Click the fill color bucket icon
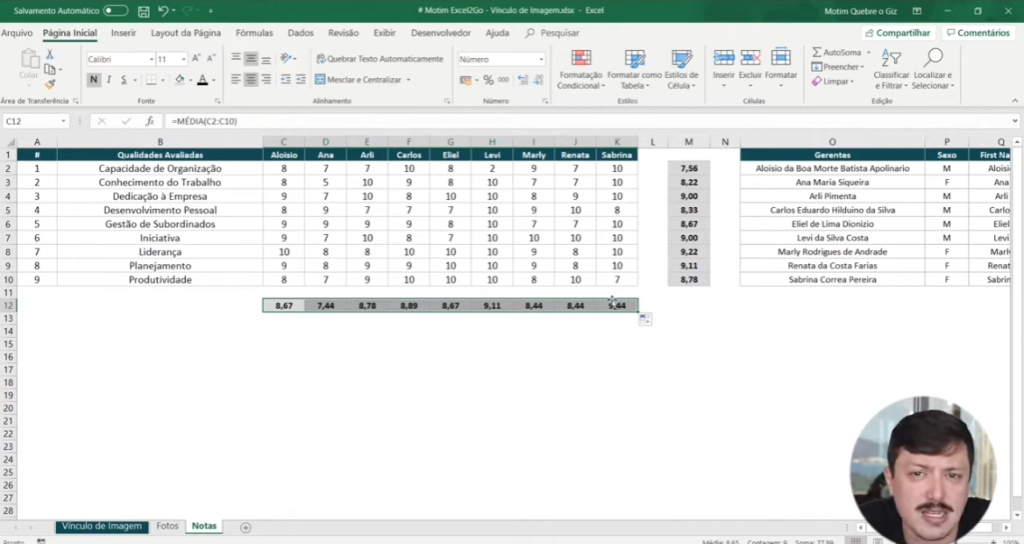The width and height of the screenshot is (1024, 544). pyautogui.click(x=180, y=80)
